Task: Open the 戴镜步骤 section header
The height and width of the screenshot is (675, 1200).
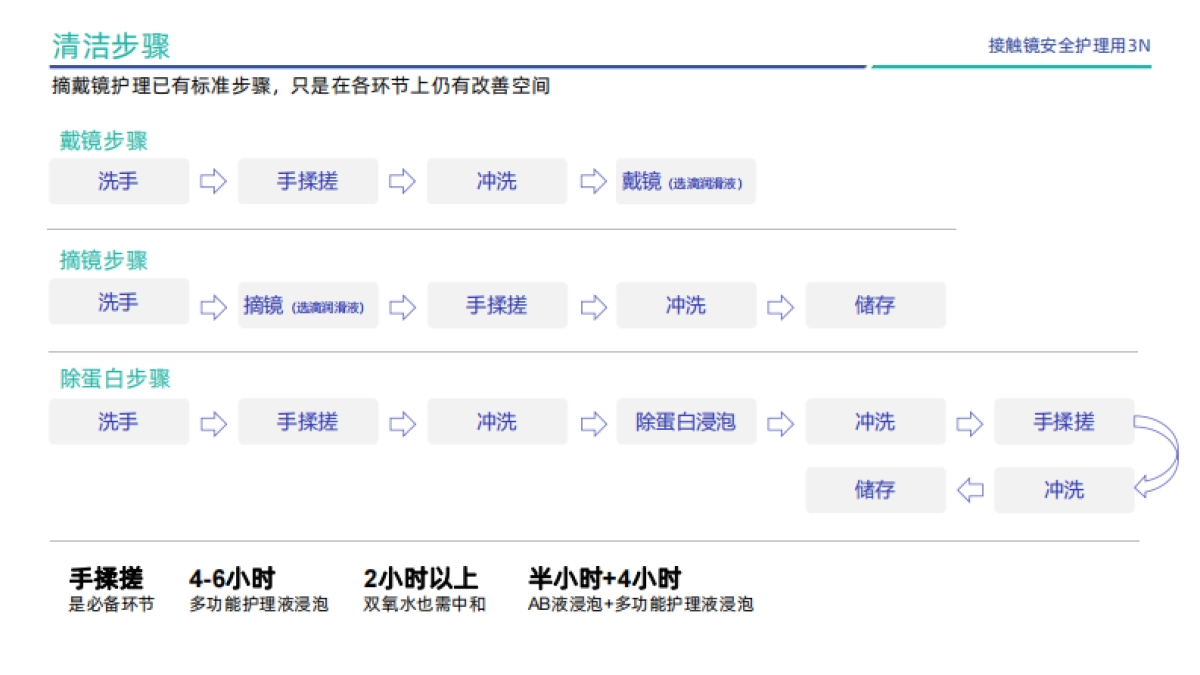Action: click(x=101, y=140)
